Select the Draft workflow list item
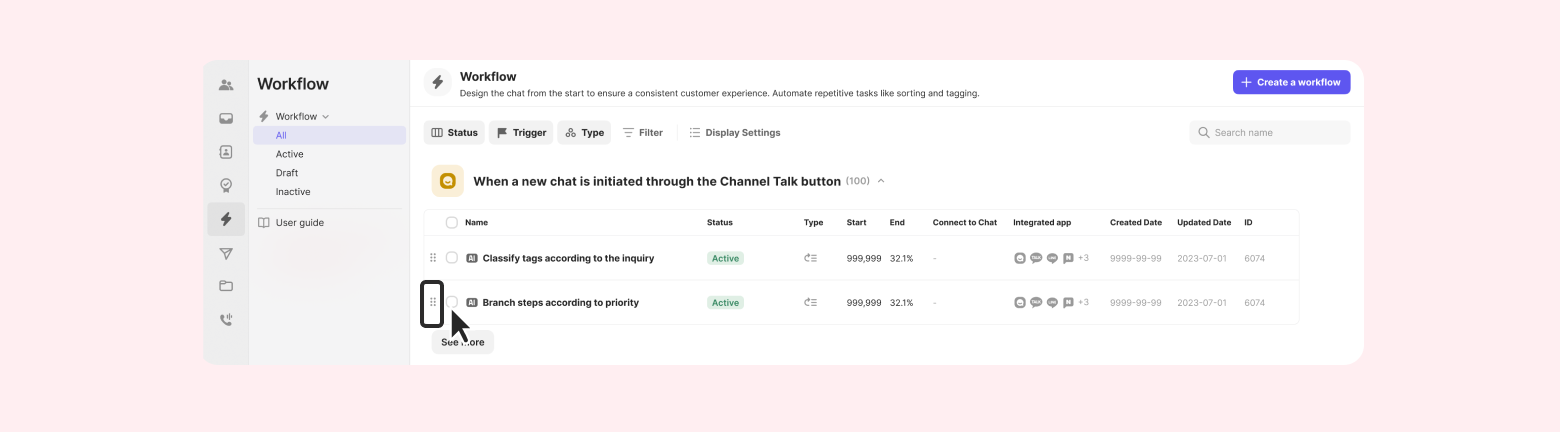Viewport: 1560px width, 432px height. (287, 173)
